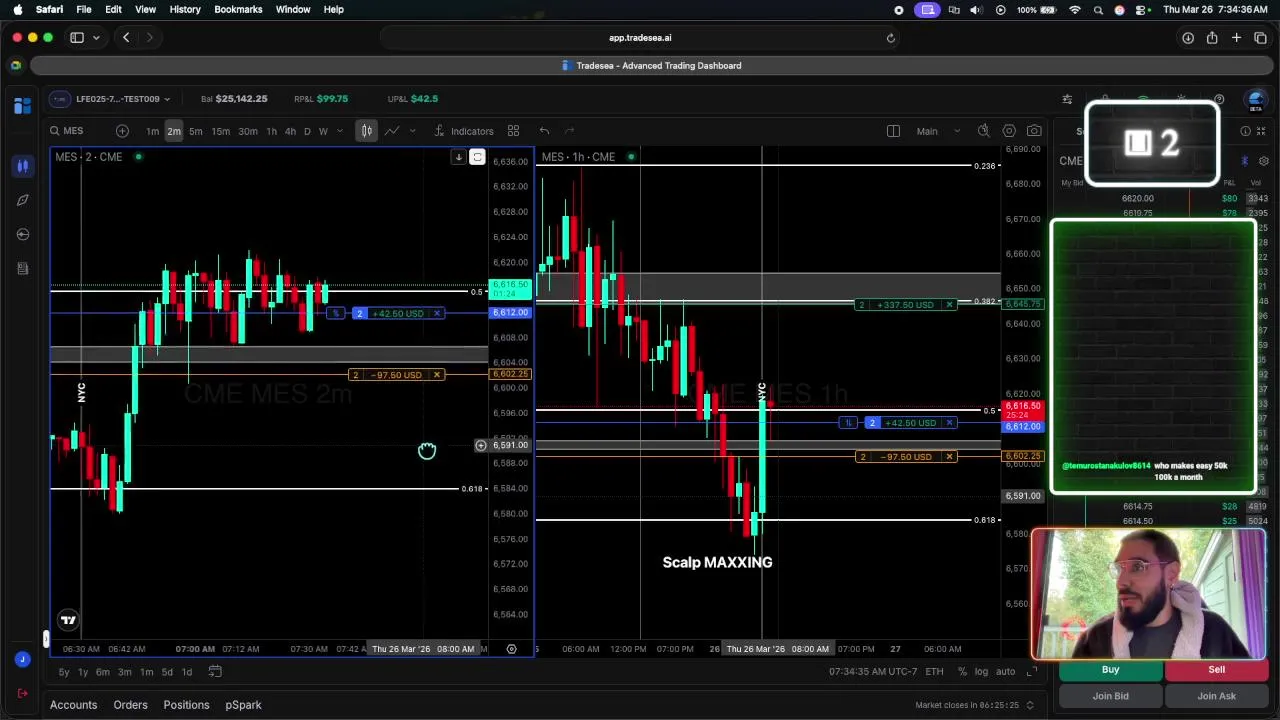Viewport: 1280px width, 720px height.
Task: Open the drawing pen icon in sidebar
Action: point(22,200)
